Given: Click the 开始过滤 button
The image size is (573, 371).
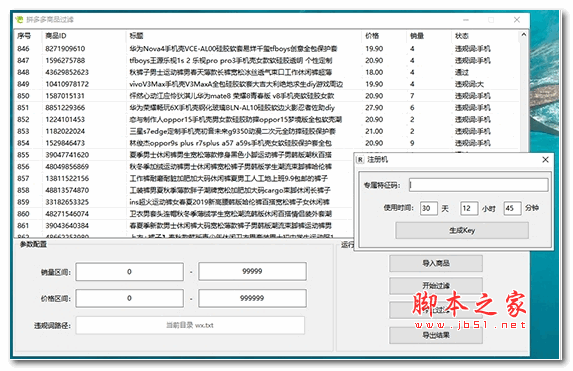Looking at the screenshot, I should pos(436,286).
